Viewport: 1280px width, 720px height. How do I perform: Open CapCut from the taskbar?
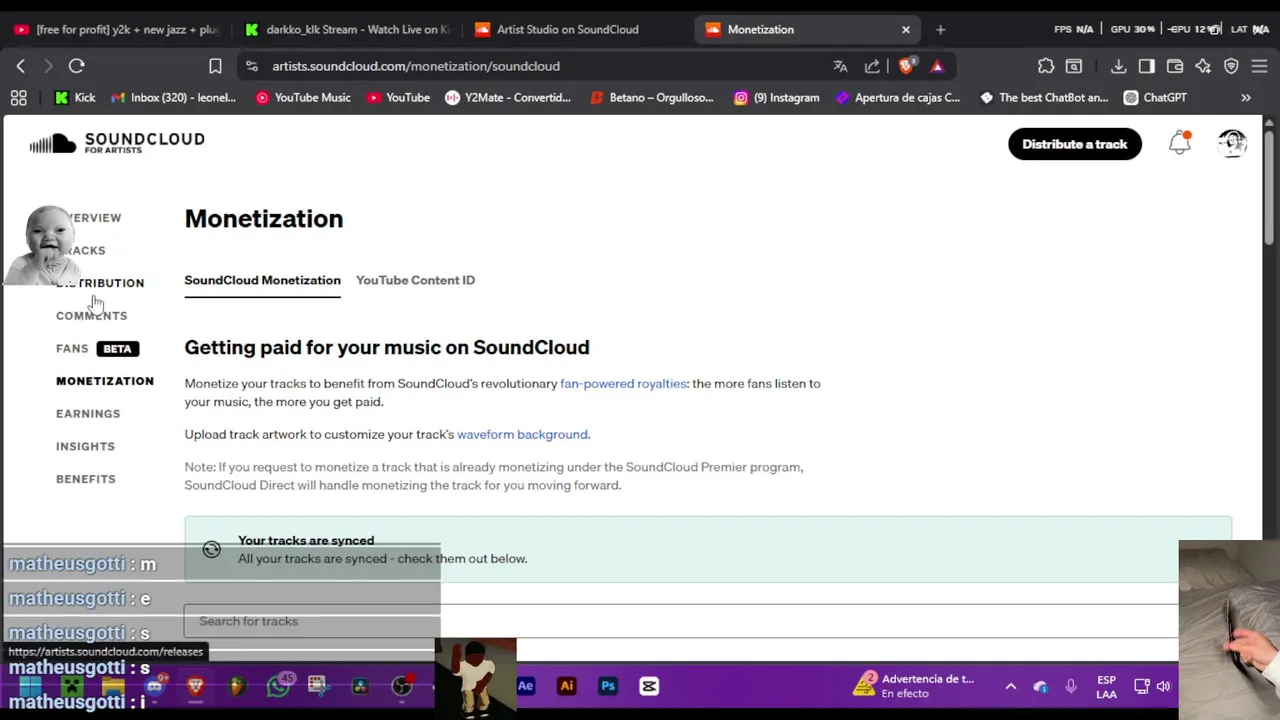point(649,686)
